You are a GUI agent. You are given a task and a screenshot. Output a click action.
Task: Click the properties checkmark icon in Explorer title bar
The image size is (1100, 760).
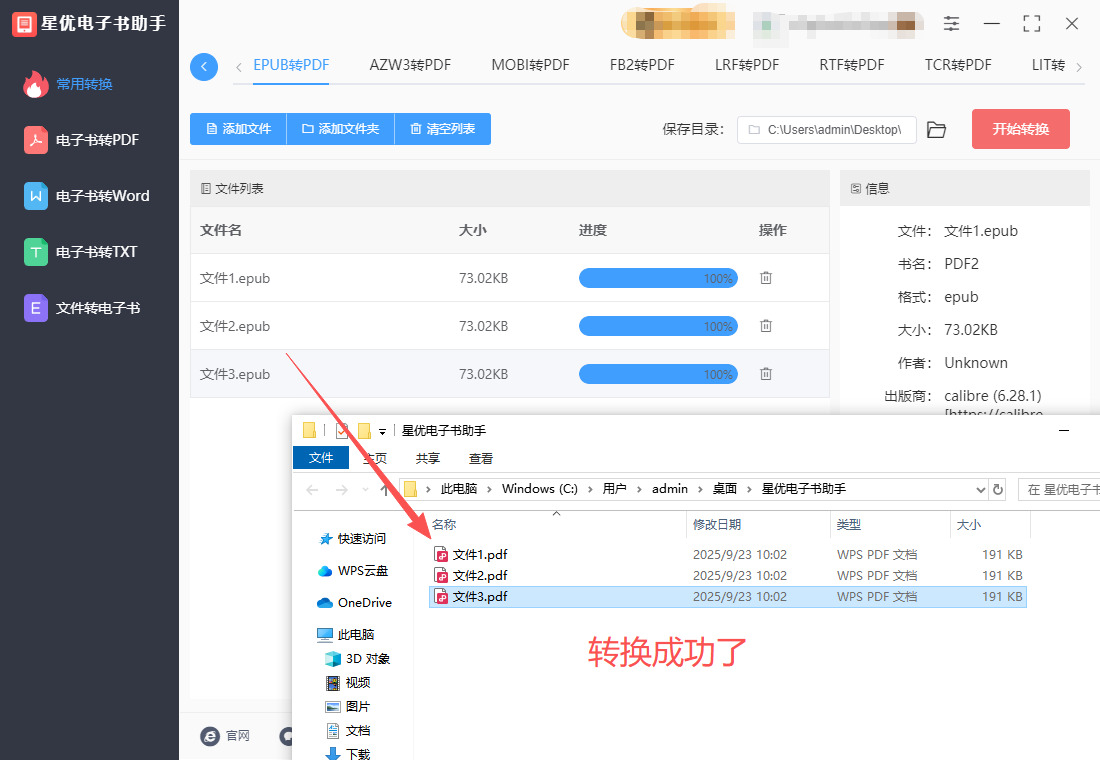[342, 430]
